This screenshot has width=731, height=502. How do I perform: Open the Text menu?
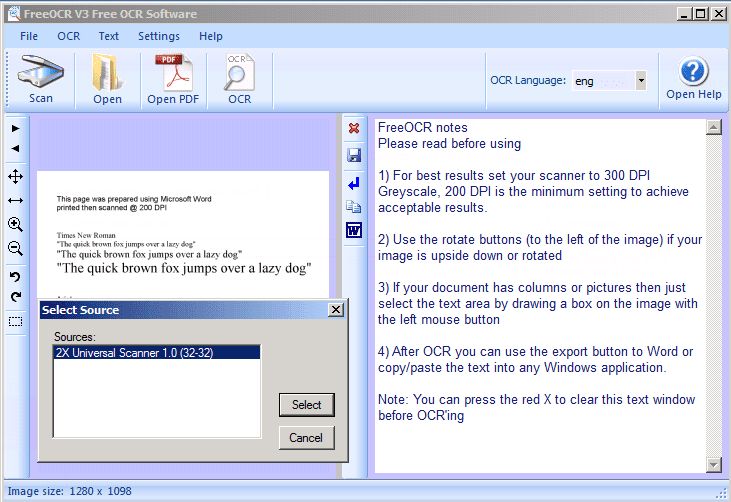pos(109,36)
